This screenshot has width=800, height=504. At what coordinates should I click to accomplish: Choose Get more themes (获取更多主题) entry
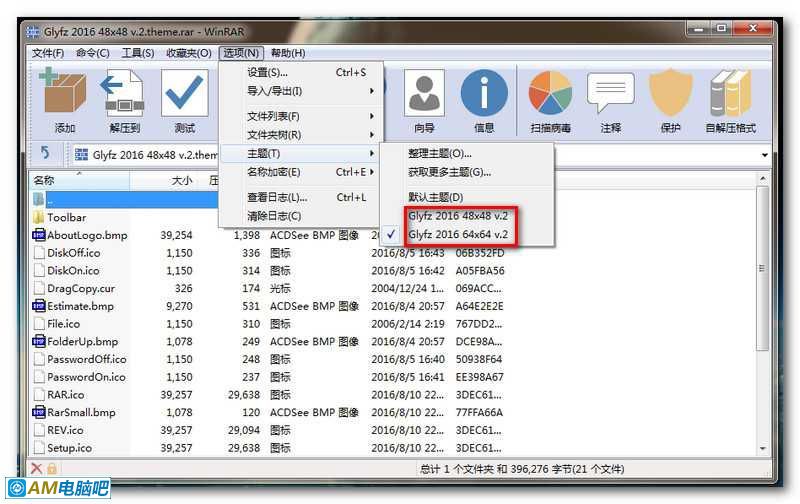[x=466, y=172]
